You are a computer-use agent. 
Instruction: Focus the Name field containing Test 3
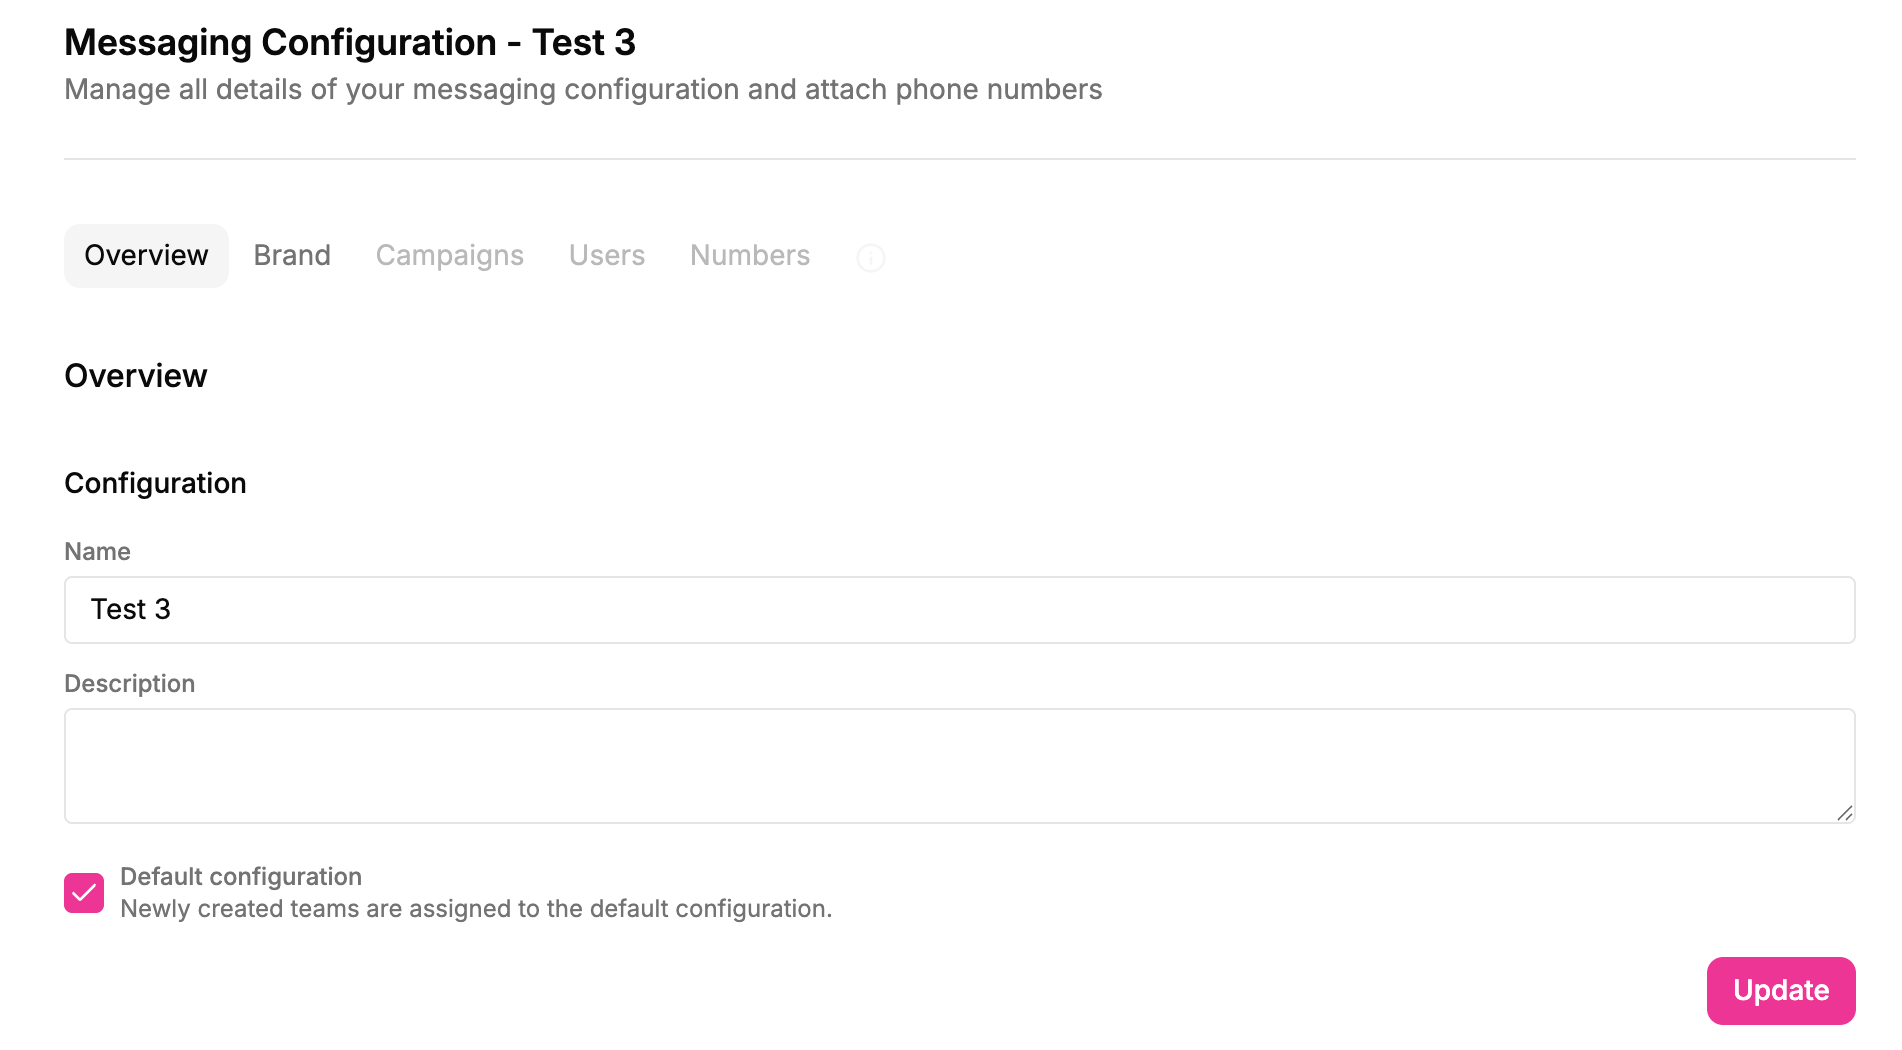pyautogui.click(x=960, y=610)
